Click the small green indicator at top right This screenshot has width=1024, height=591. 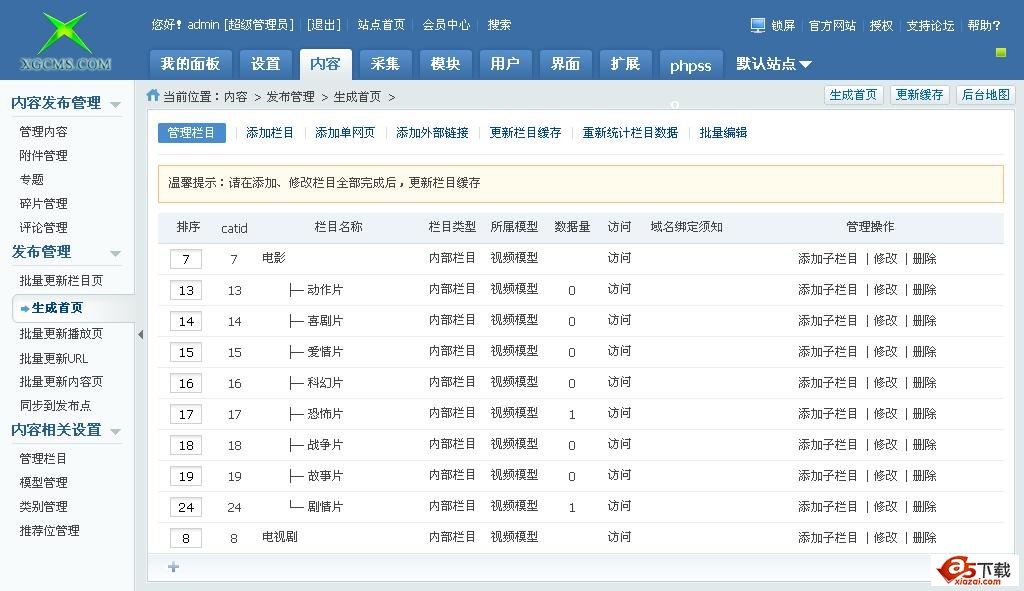[x=1001, y=52]
